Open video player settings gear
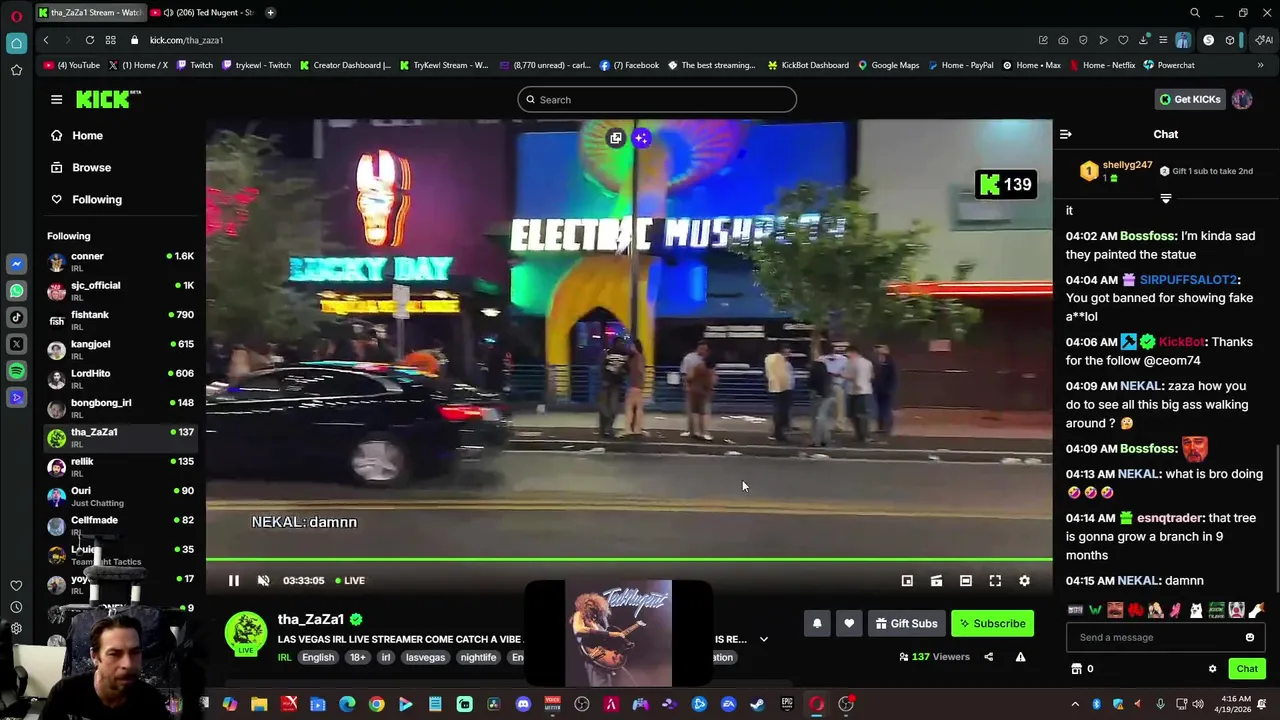Viewport: 1280px width, 720px height. 1024,581
